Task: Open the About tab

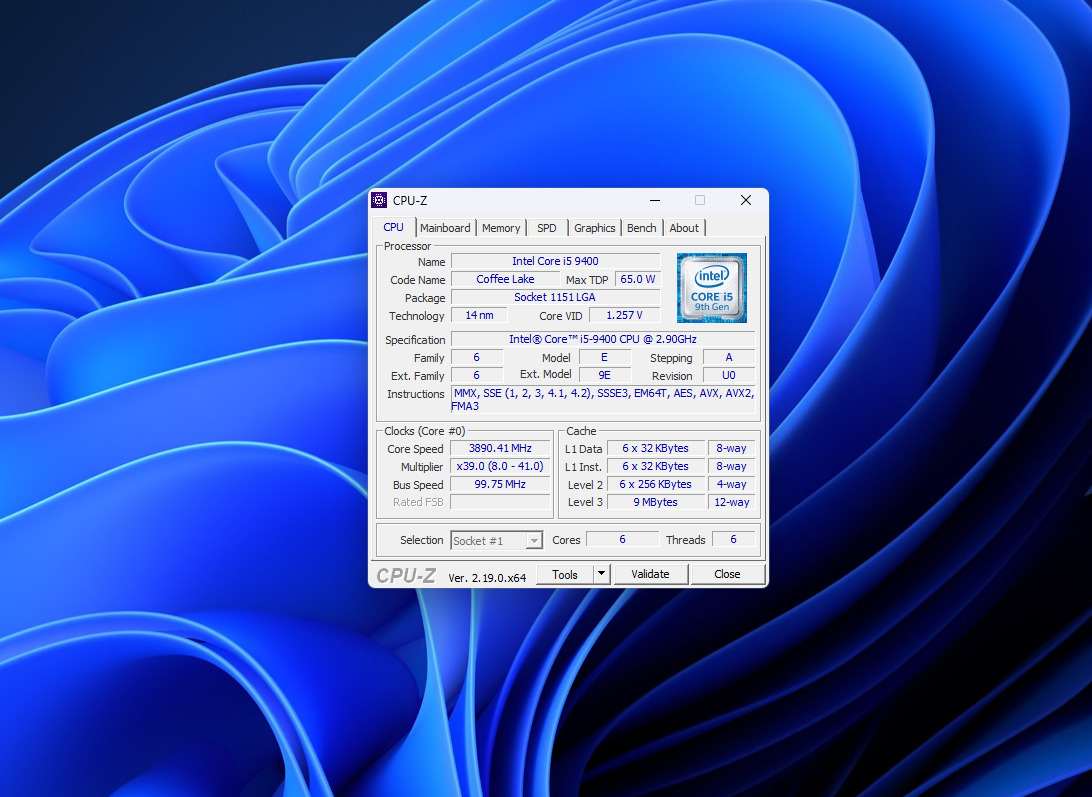Action: tap(684, 228)
